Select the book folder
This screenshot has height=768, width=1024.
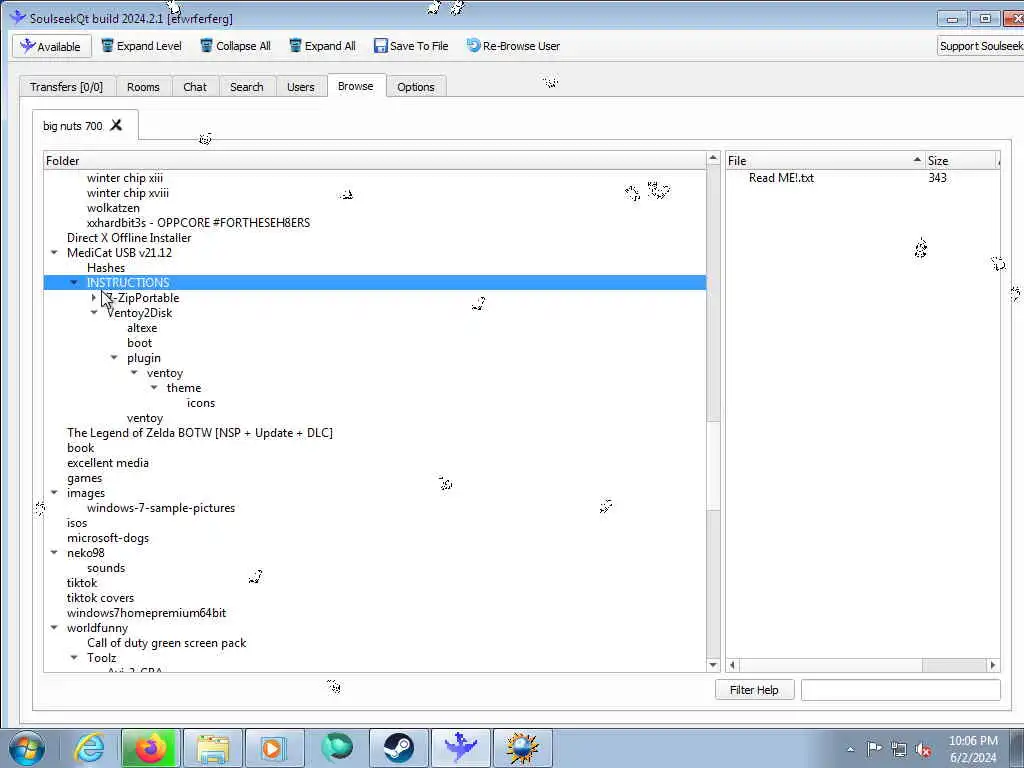(x=80, y=448)
